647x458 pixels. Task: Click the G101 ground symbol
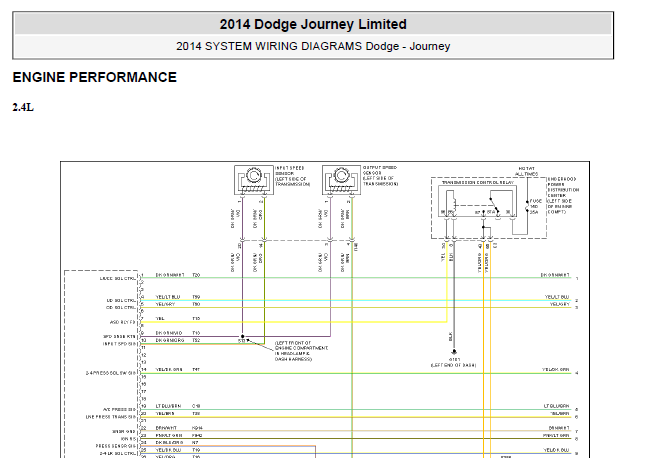(x=454, y=352)
